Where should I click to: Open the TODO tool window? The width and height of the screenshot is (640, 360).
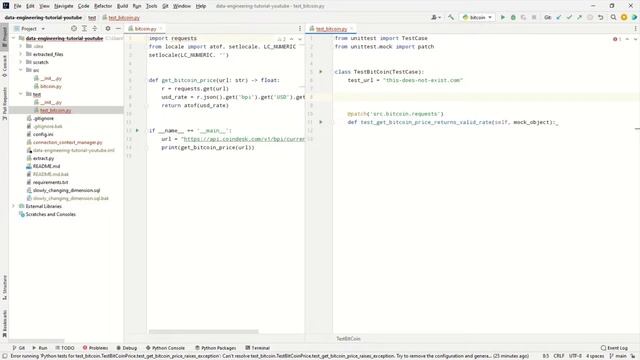pos(64,348)
